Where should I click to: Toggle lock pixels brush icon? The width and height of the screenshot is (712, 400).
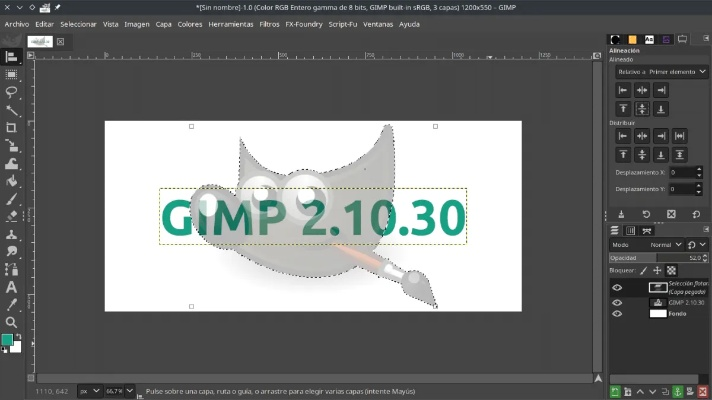[x=643, y=271]
